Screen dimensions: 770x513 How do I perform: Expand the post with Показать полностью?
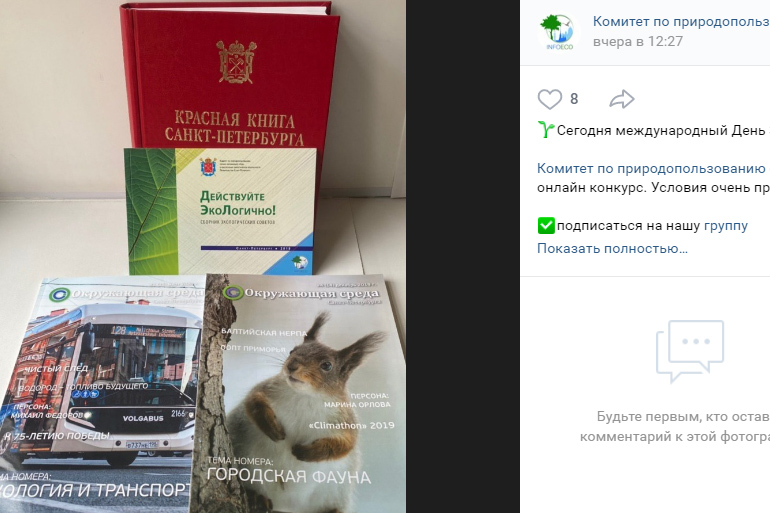(x=612, y=248)
